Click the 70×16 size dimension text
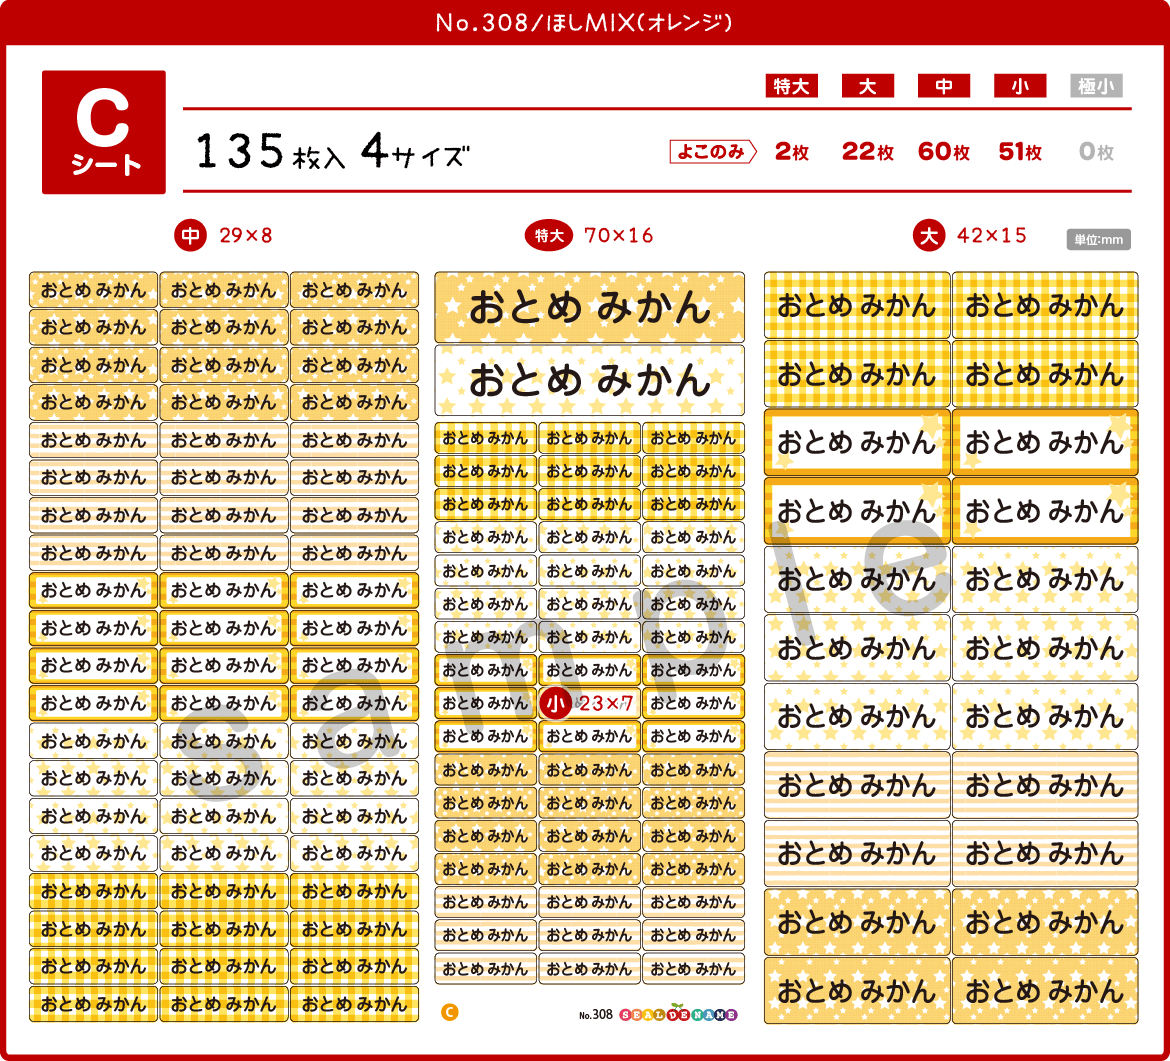This screenshot has height=1061, width=1170. point(619,236)
